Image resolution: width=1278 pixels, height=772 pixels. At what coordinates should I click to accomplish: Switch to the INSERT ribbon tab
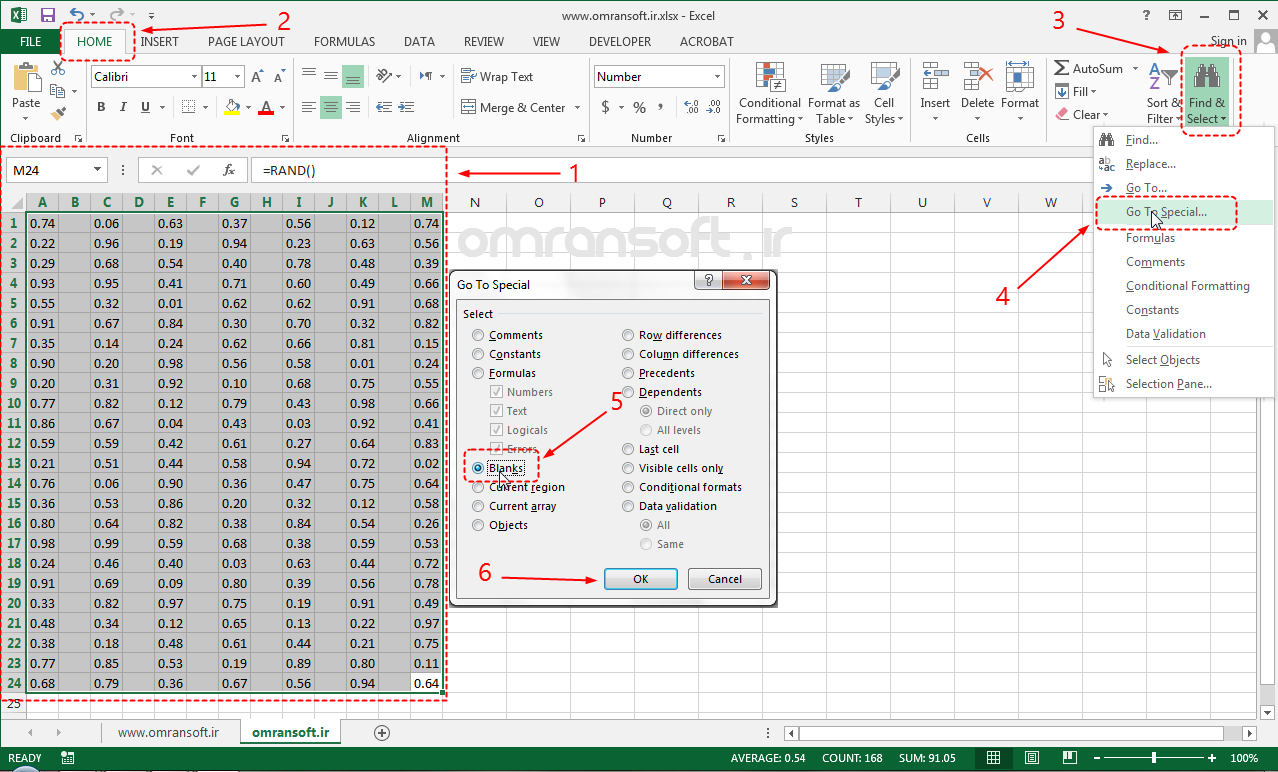pos(160,42)
